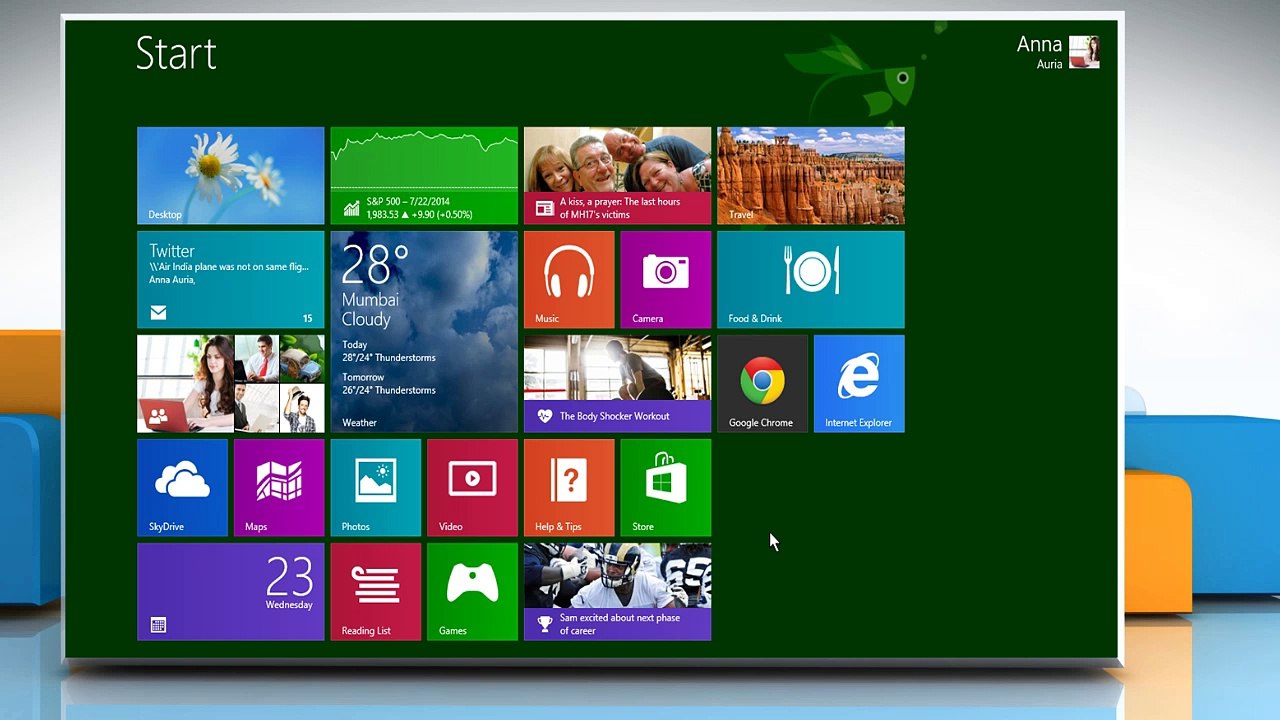Launch Internet Explorer
This screenshot has width=1280, height=720.
pos(859,384)
